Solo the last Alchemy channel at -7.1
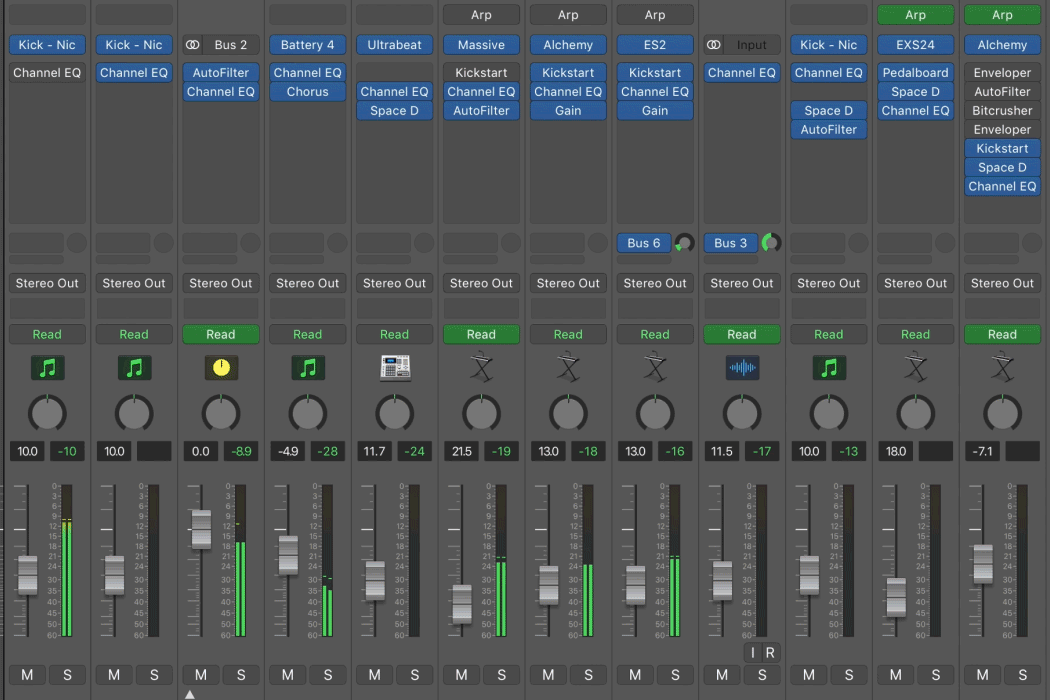The height and width of the screenshot is (700, 1050). [1023, 675]
